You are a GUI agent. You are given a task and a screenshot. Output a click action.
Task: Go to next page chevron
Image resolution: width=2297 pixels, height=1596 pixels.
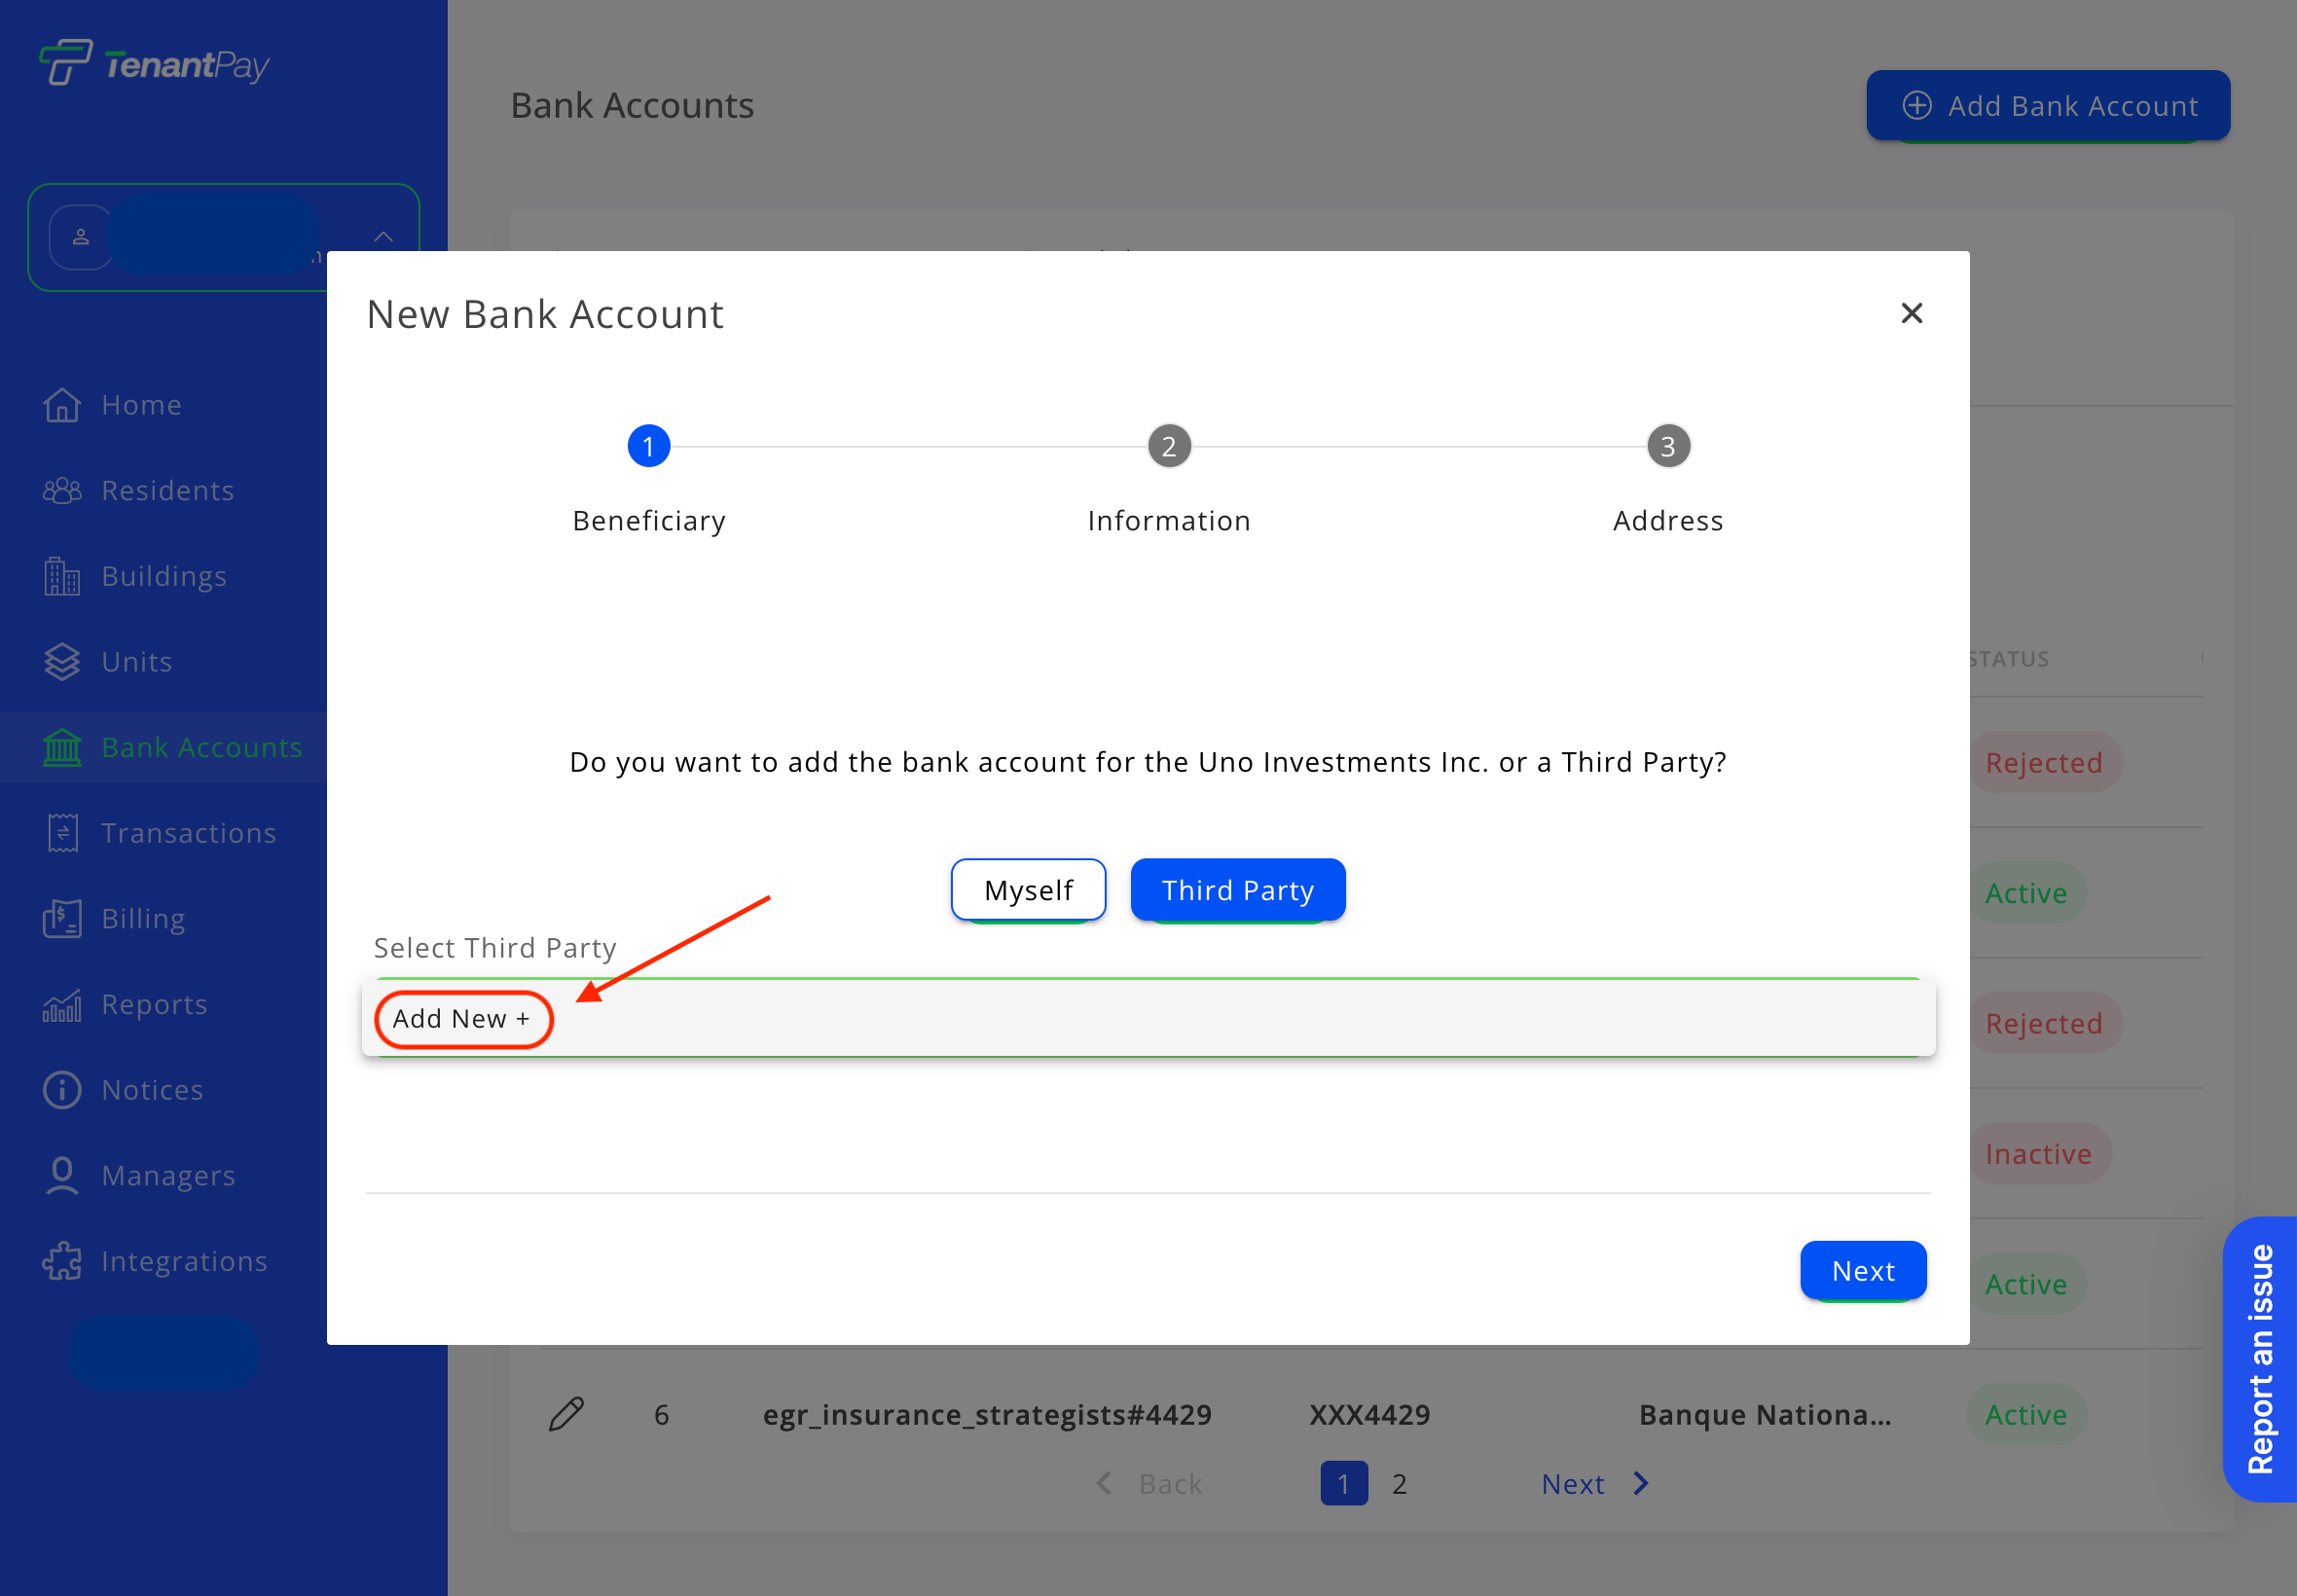pos(1641,1484)
